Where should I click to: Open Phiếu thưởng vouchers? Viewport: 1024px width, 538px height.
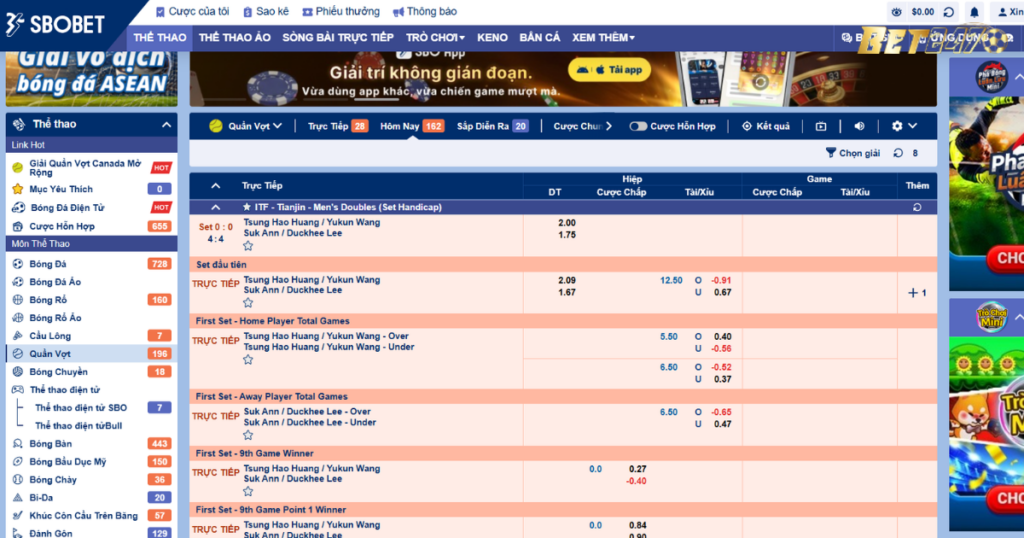pos(340,11)
